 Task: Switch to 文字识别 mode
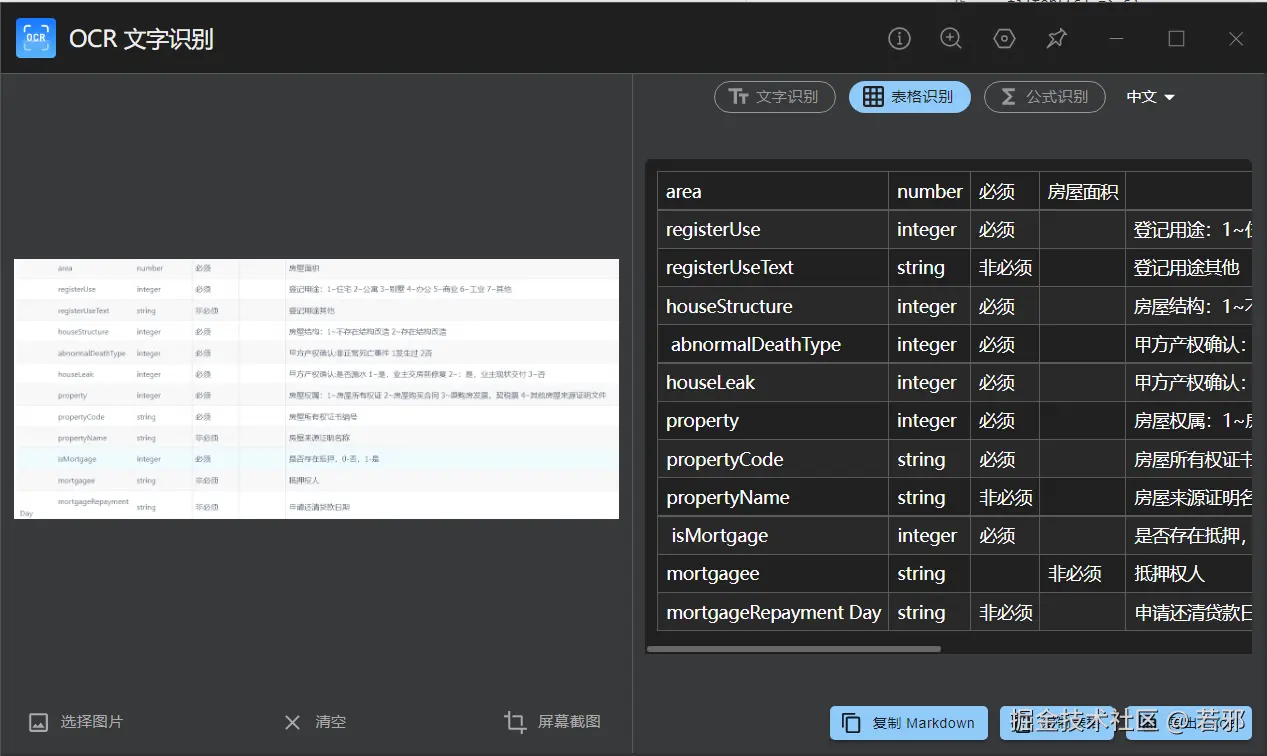coord(774,97)
